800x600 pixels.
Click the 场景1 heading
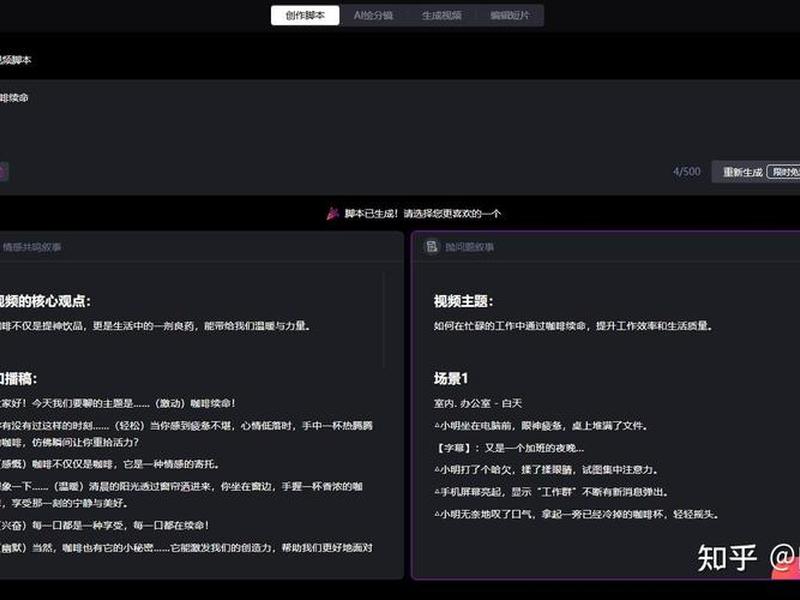[451, 379]
